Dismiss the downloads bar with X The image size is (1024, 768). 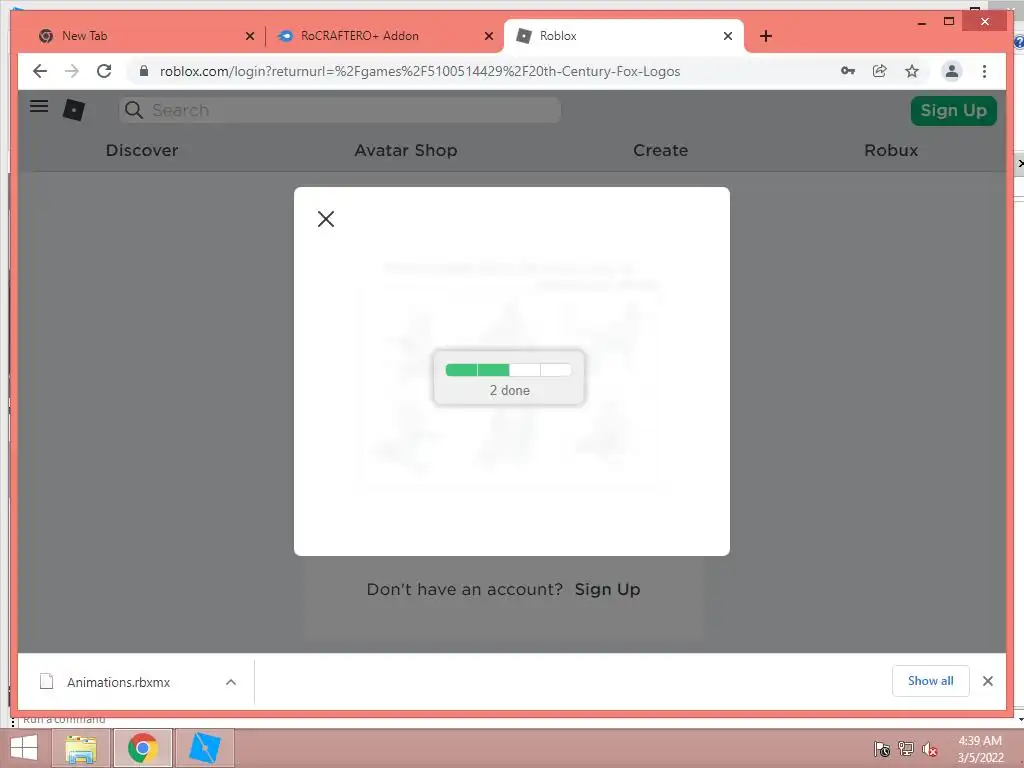pyautogui.click(x=987, y=681)
